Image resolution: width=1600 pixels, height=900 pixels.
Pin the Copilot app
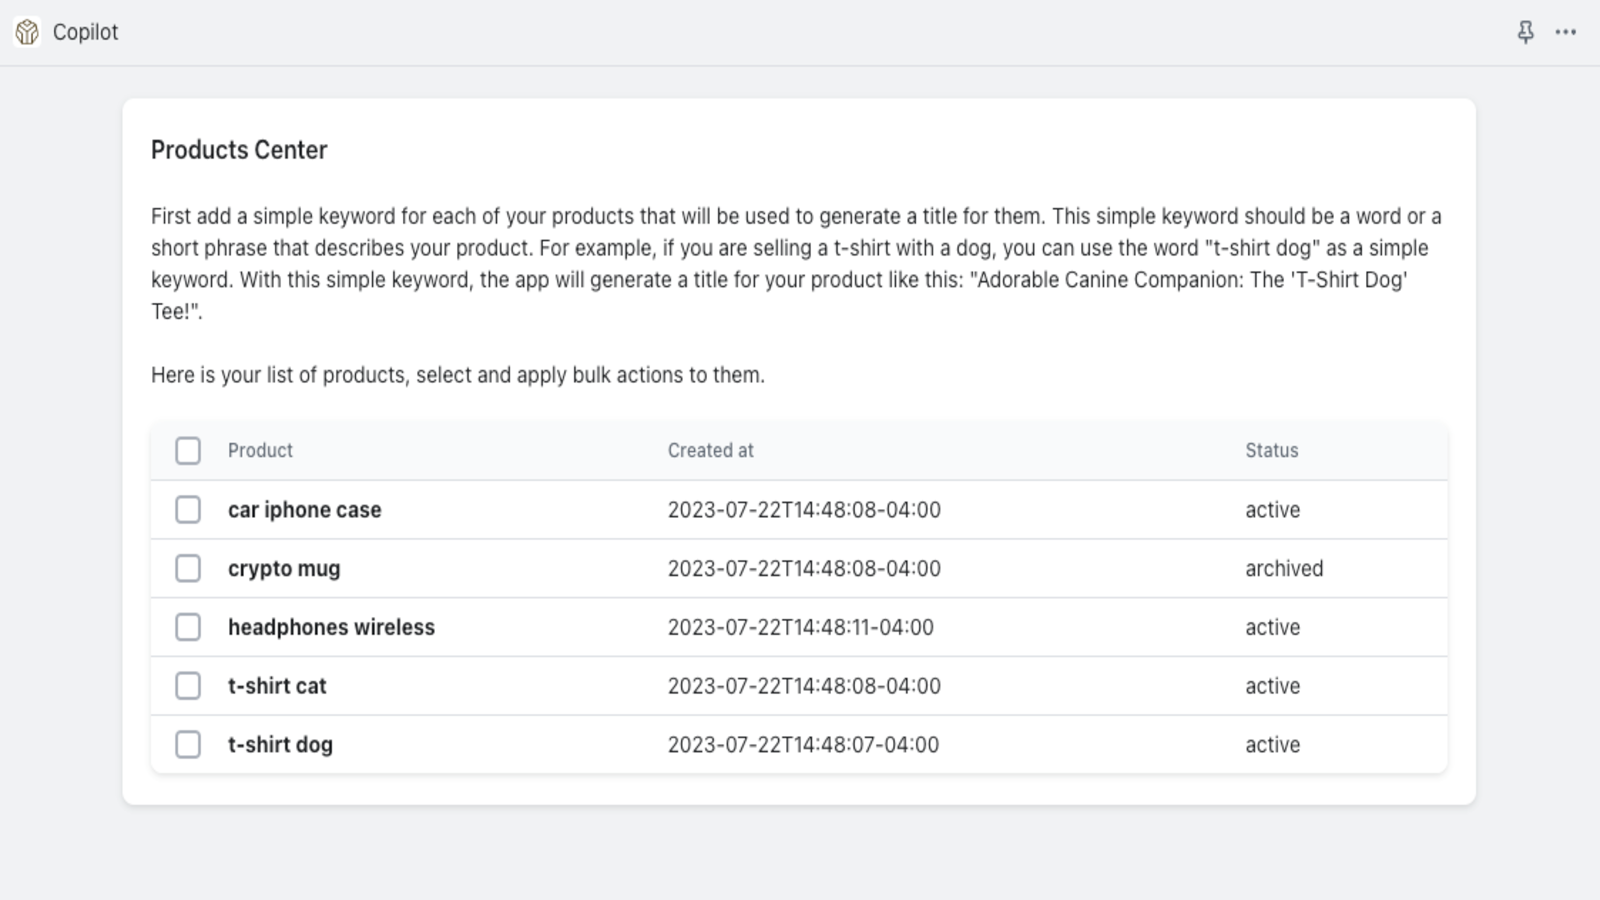1525,32
